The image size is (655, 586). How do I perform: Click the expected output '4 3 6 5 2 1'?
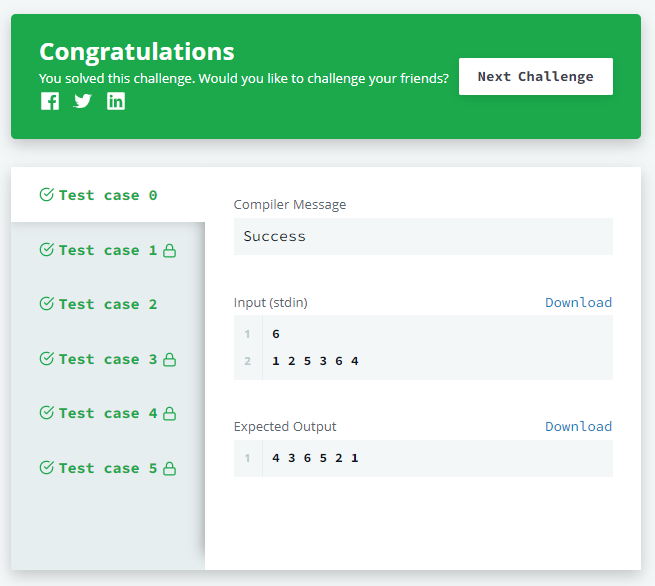point(315,458)
